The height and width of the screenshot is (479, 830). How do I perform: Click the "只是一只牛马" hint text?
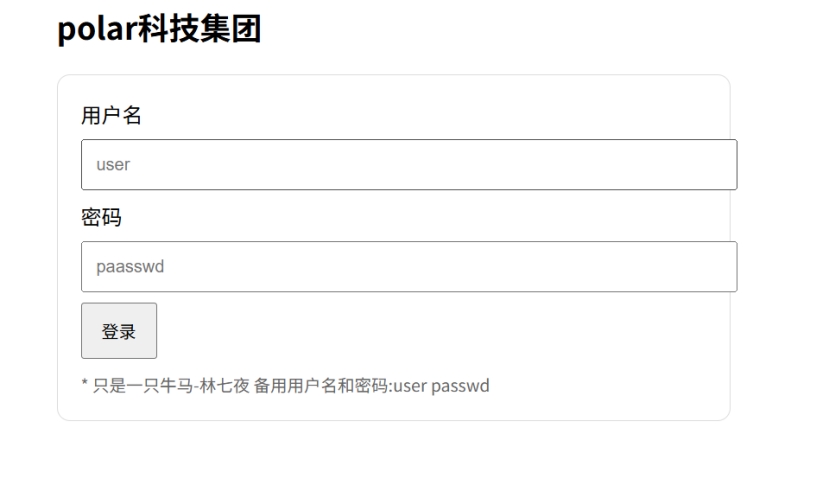coord(143,385)
